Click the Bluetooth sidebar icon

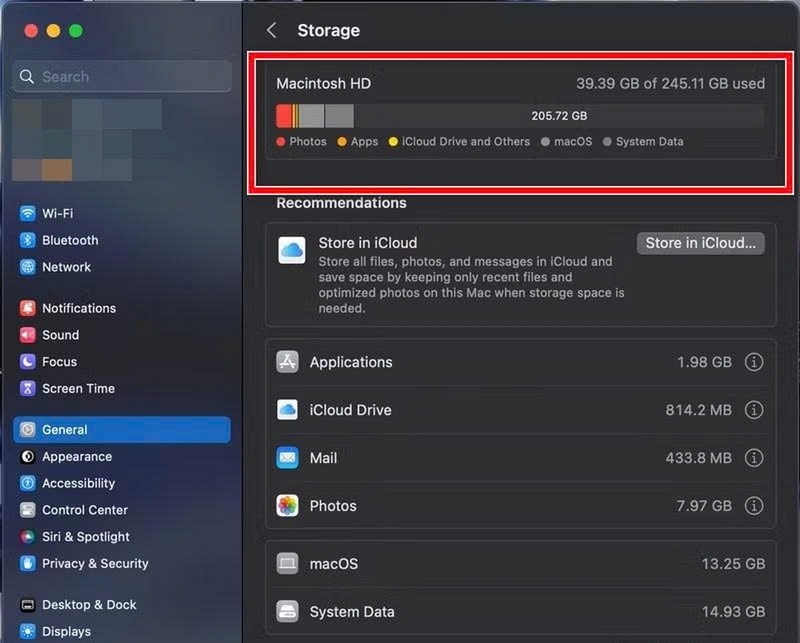click(x=28, y=240)
